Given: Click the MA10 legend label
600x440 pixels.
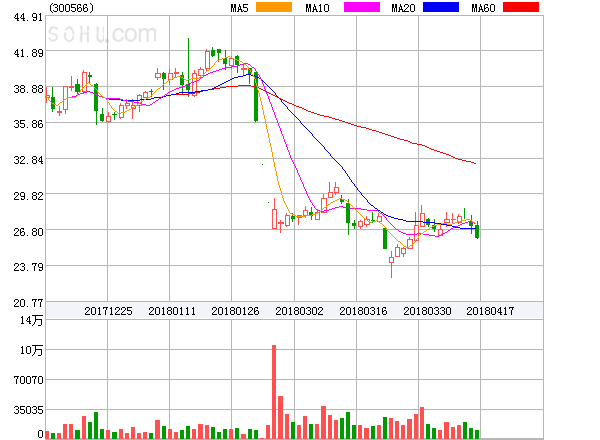Looking at the screenshot, I should pyautogui.click(x=317, y=8).
